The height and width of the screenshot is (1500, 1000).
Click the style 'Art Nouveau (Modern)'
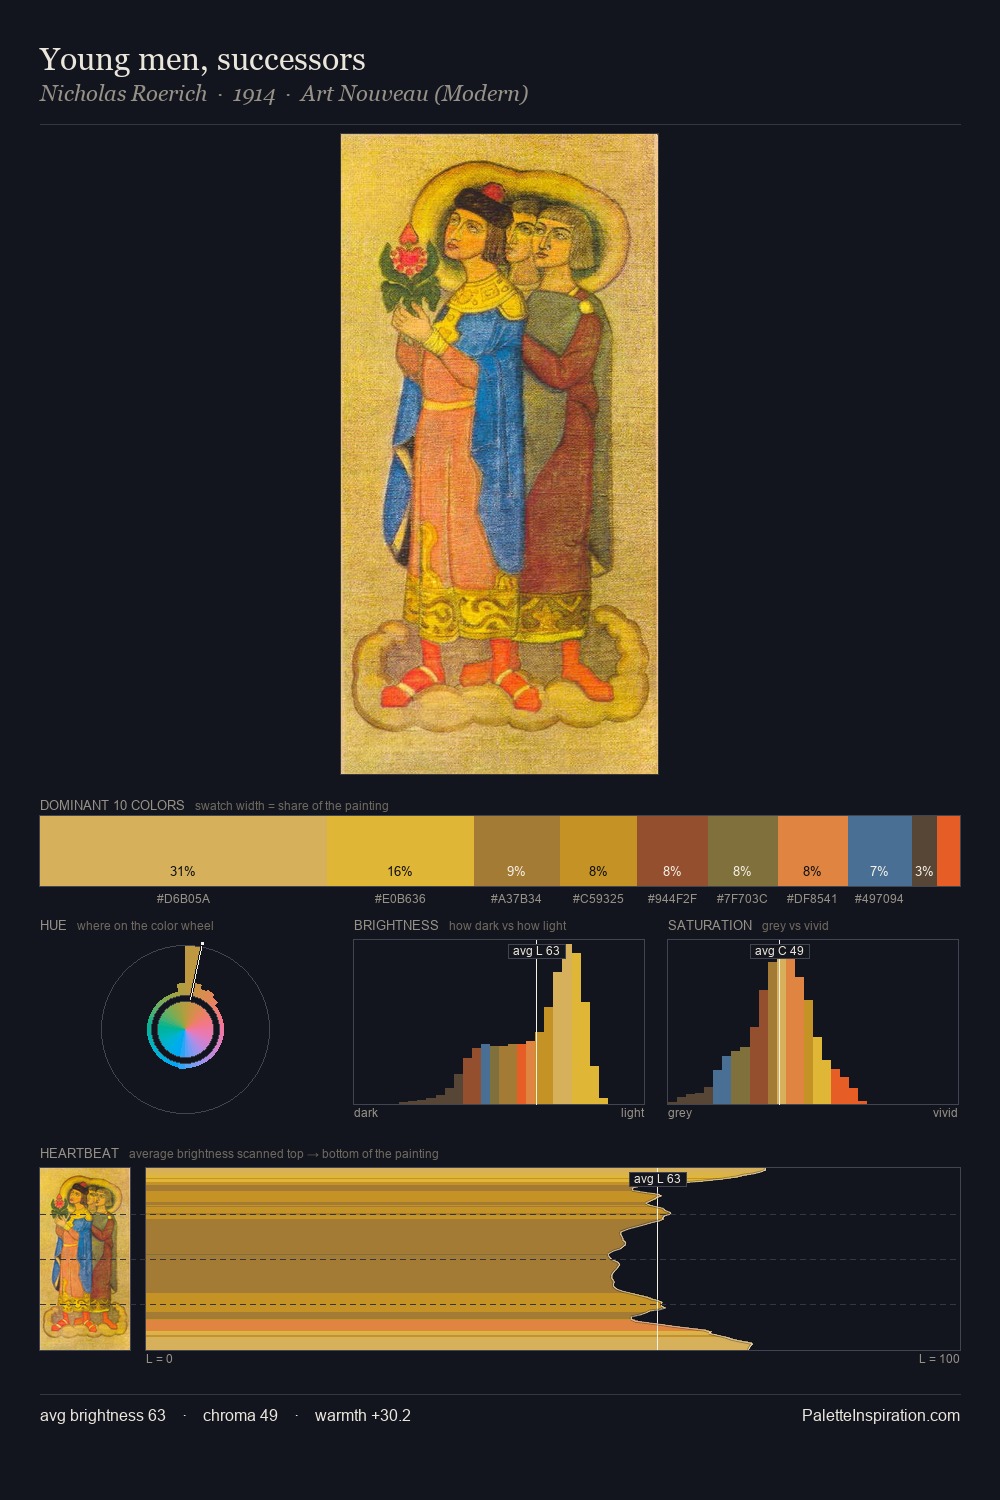(414, 94)
